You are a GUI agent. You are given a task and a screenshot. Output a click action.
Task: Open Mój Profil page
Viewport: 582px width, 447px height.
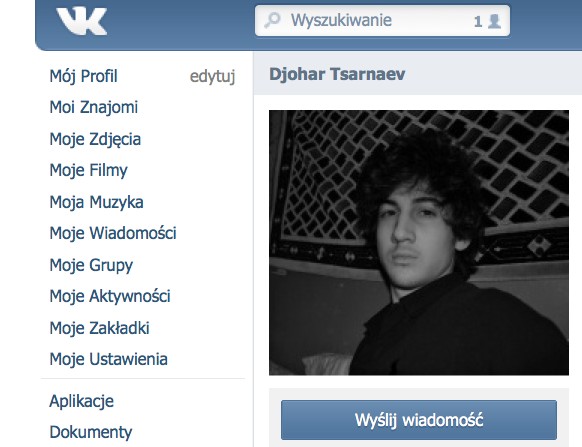point(84,76)
